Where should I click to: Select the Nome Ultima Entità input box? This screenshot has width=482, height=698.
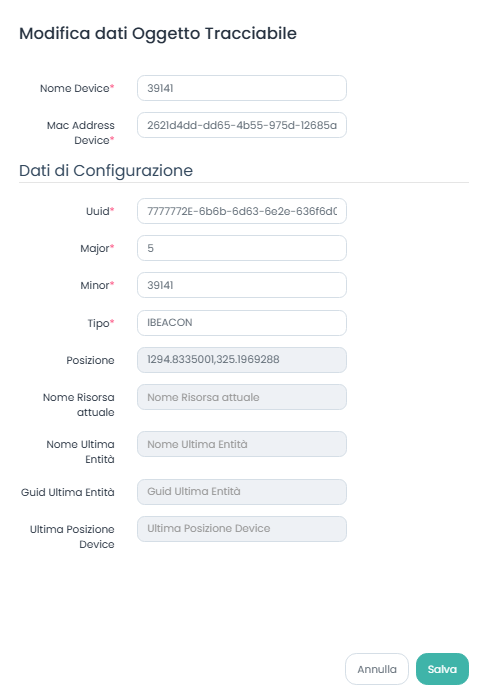pos(242,444)
